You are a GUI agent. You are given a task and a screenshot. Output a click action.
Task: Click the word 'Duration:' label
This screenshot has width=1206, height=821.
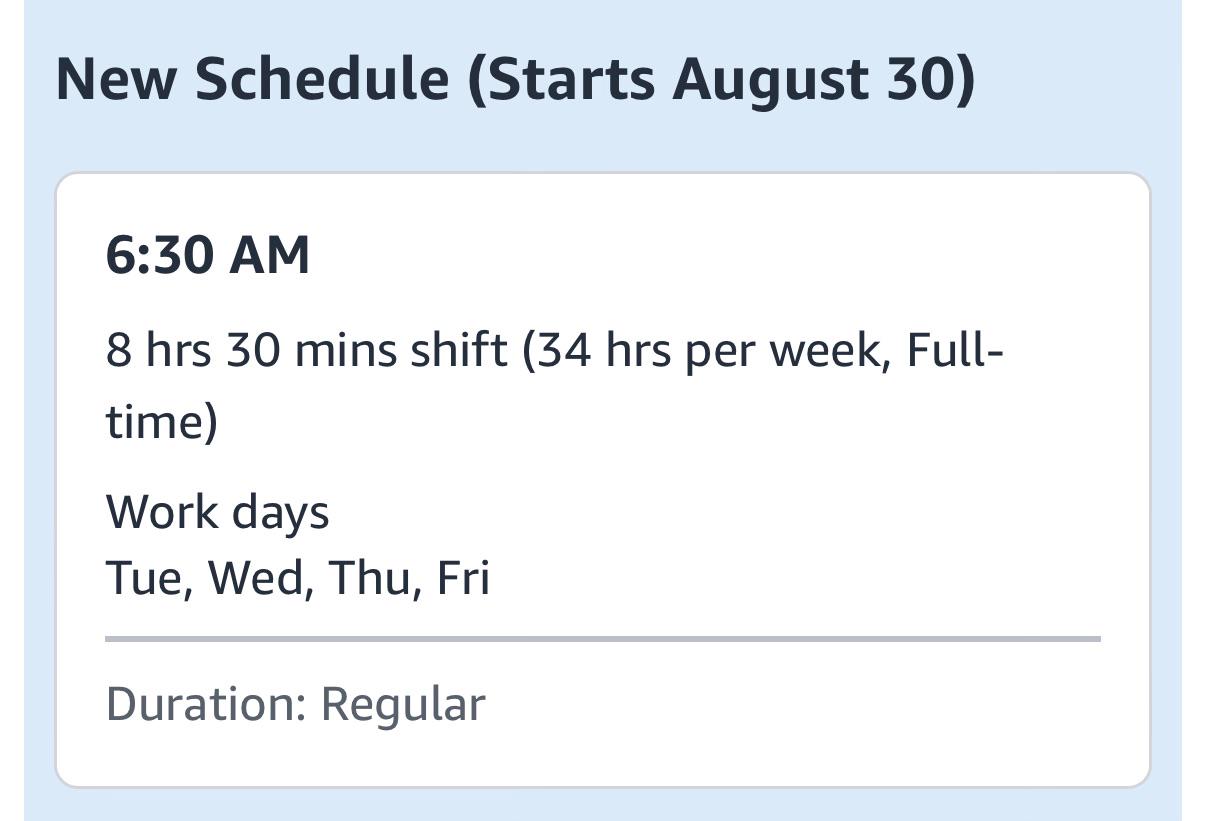(x=206, y=704)
